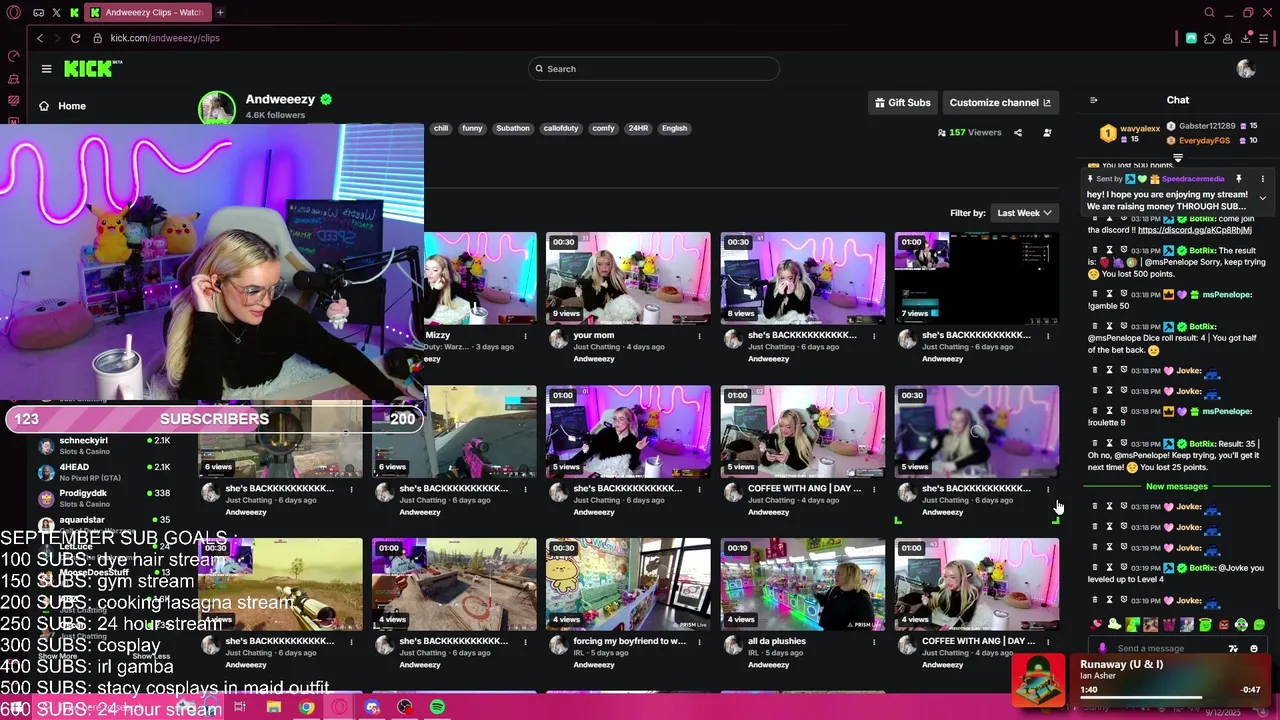1280x720 pixels.
Task: Click the Subathon tag
Action: click(513, 128)
